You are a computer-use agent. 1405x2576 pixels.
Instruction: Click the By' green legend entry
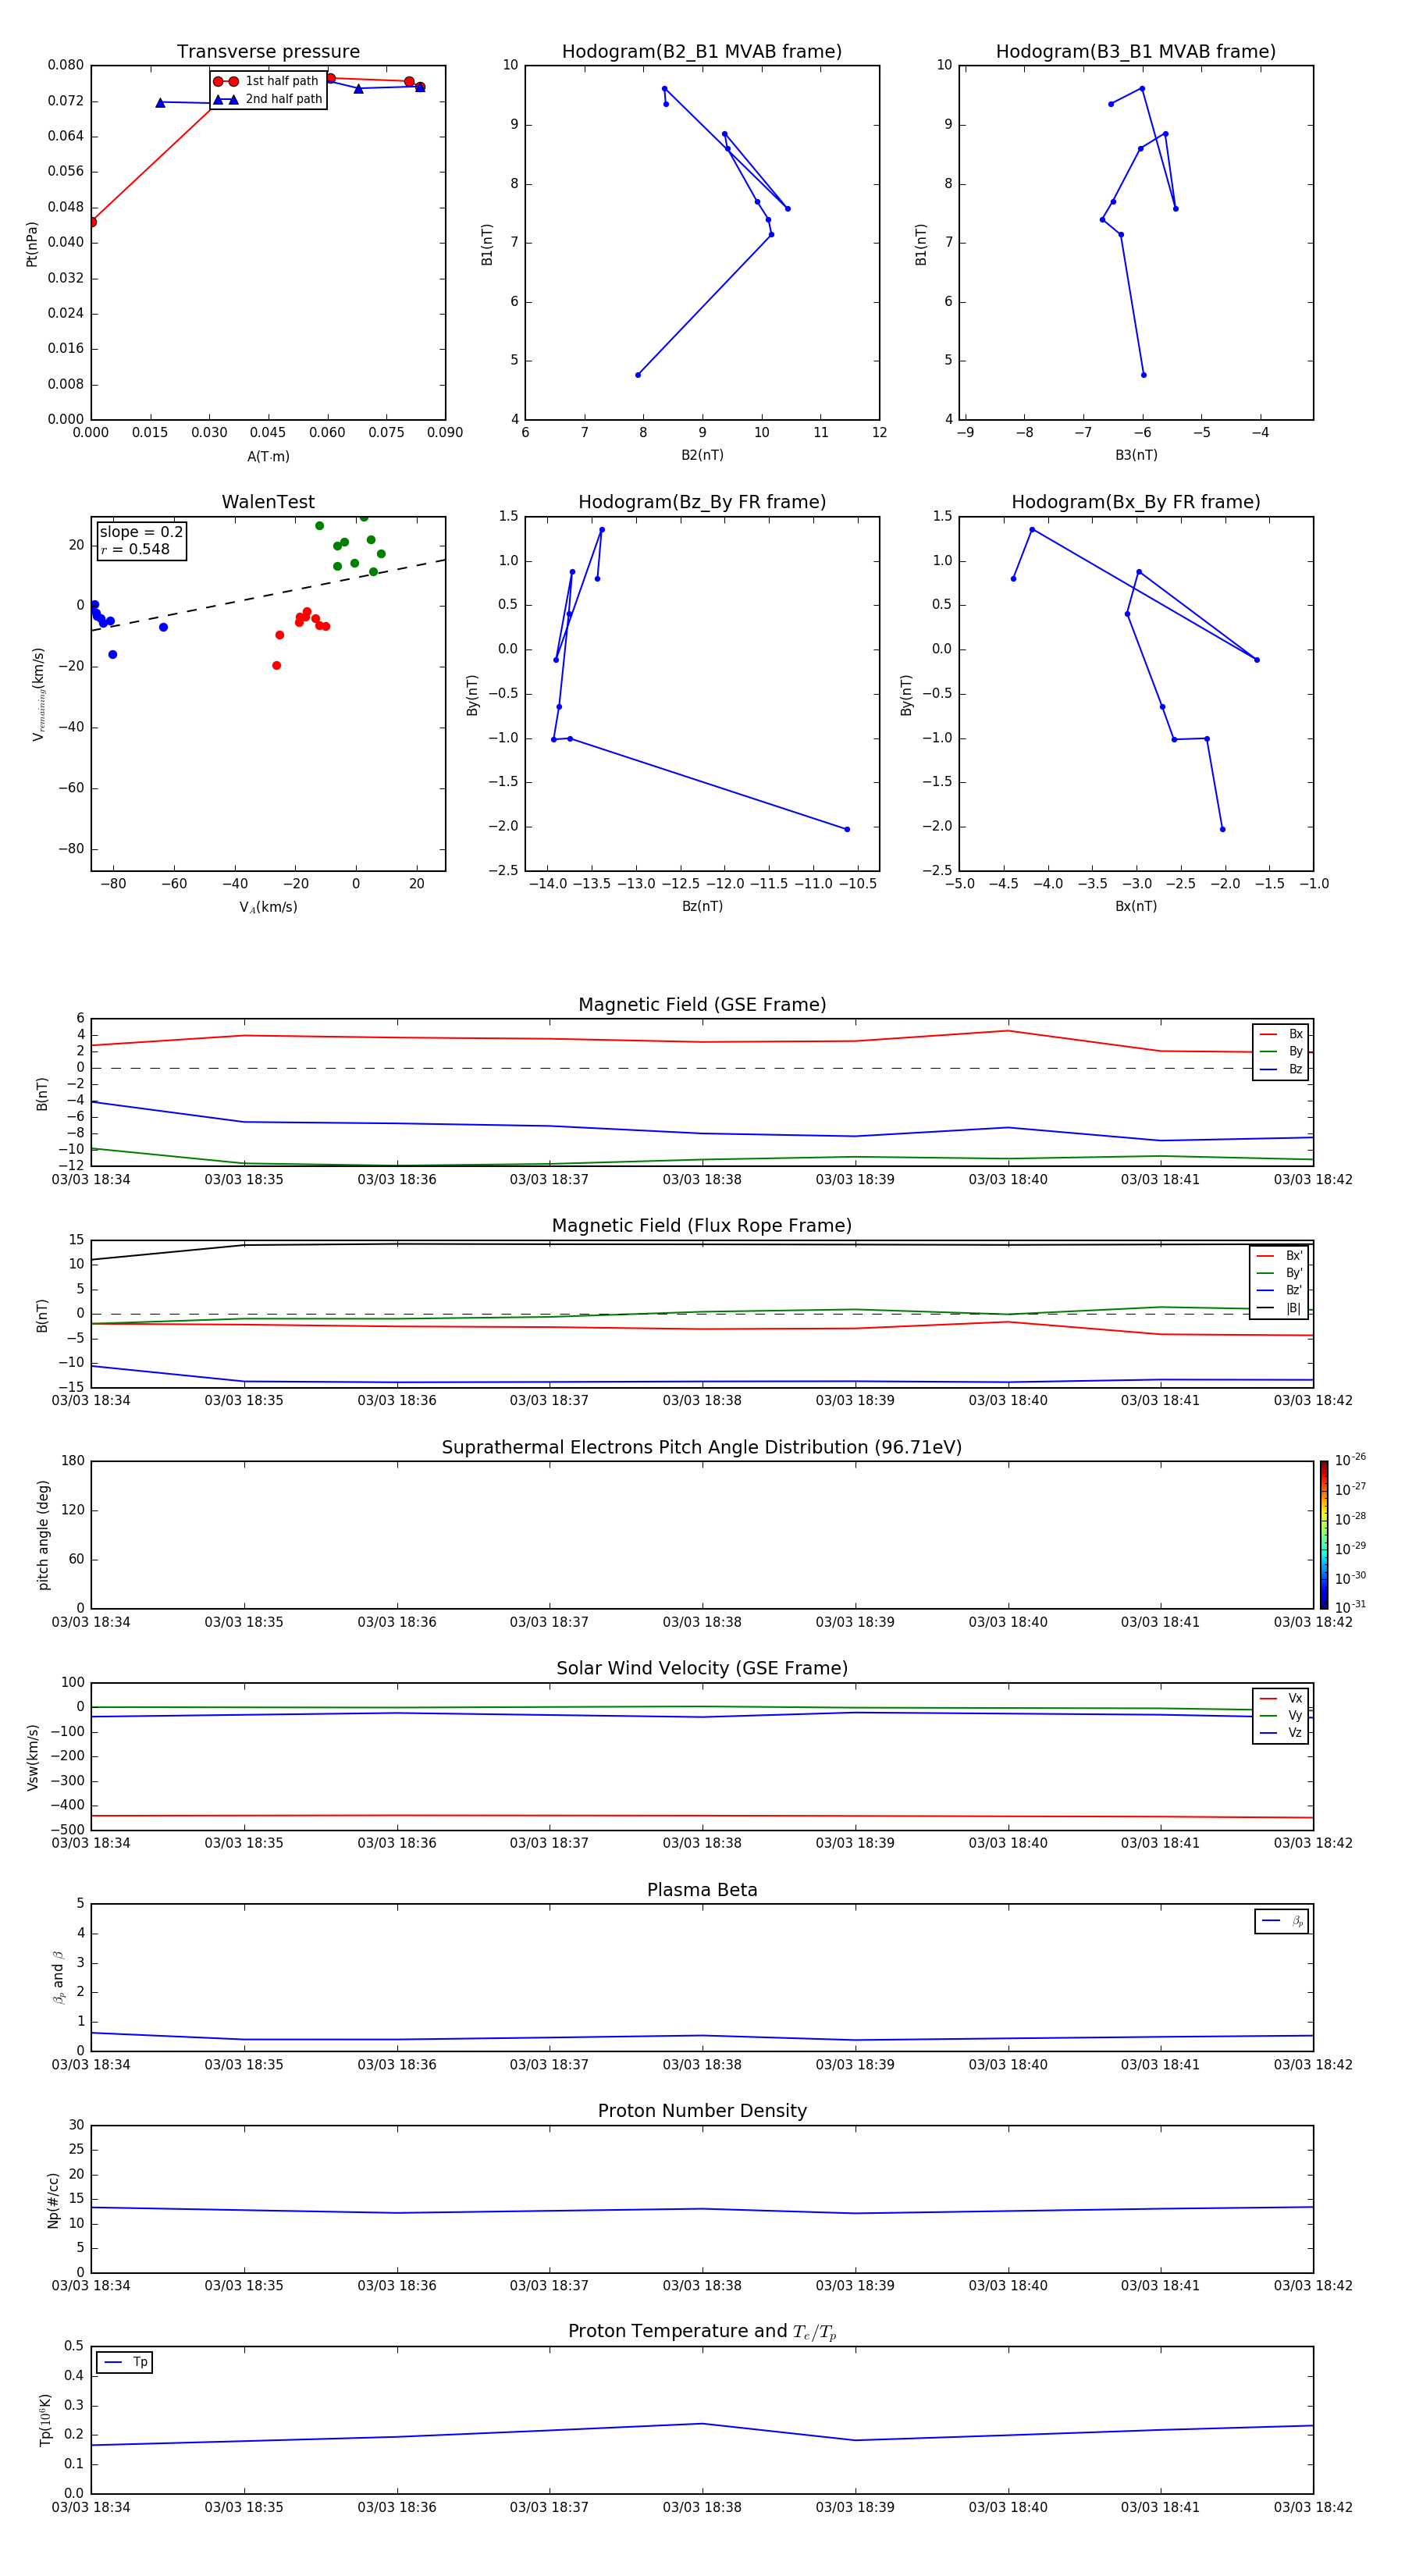coord(1279,1273)
